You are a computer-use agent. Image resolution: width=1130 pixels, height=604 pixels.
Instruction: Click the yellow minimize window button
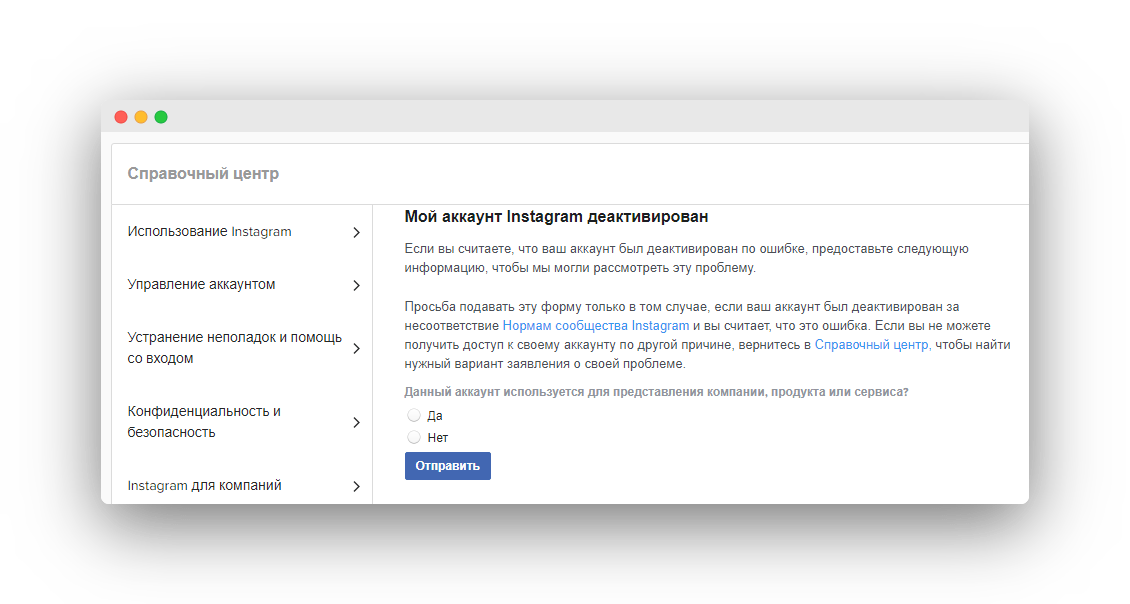point(141,117)
